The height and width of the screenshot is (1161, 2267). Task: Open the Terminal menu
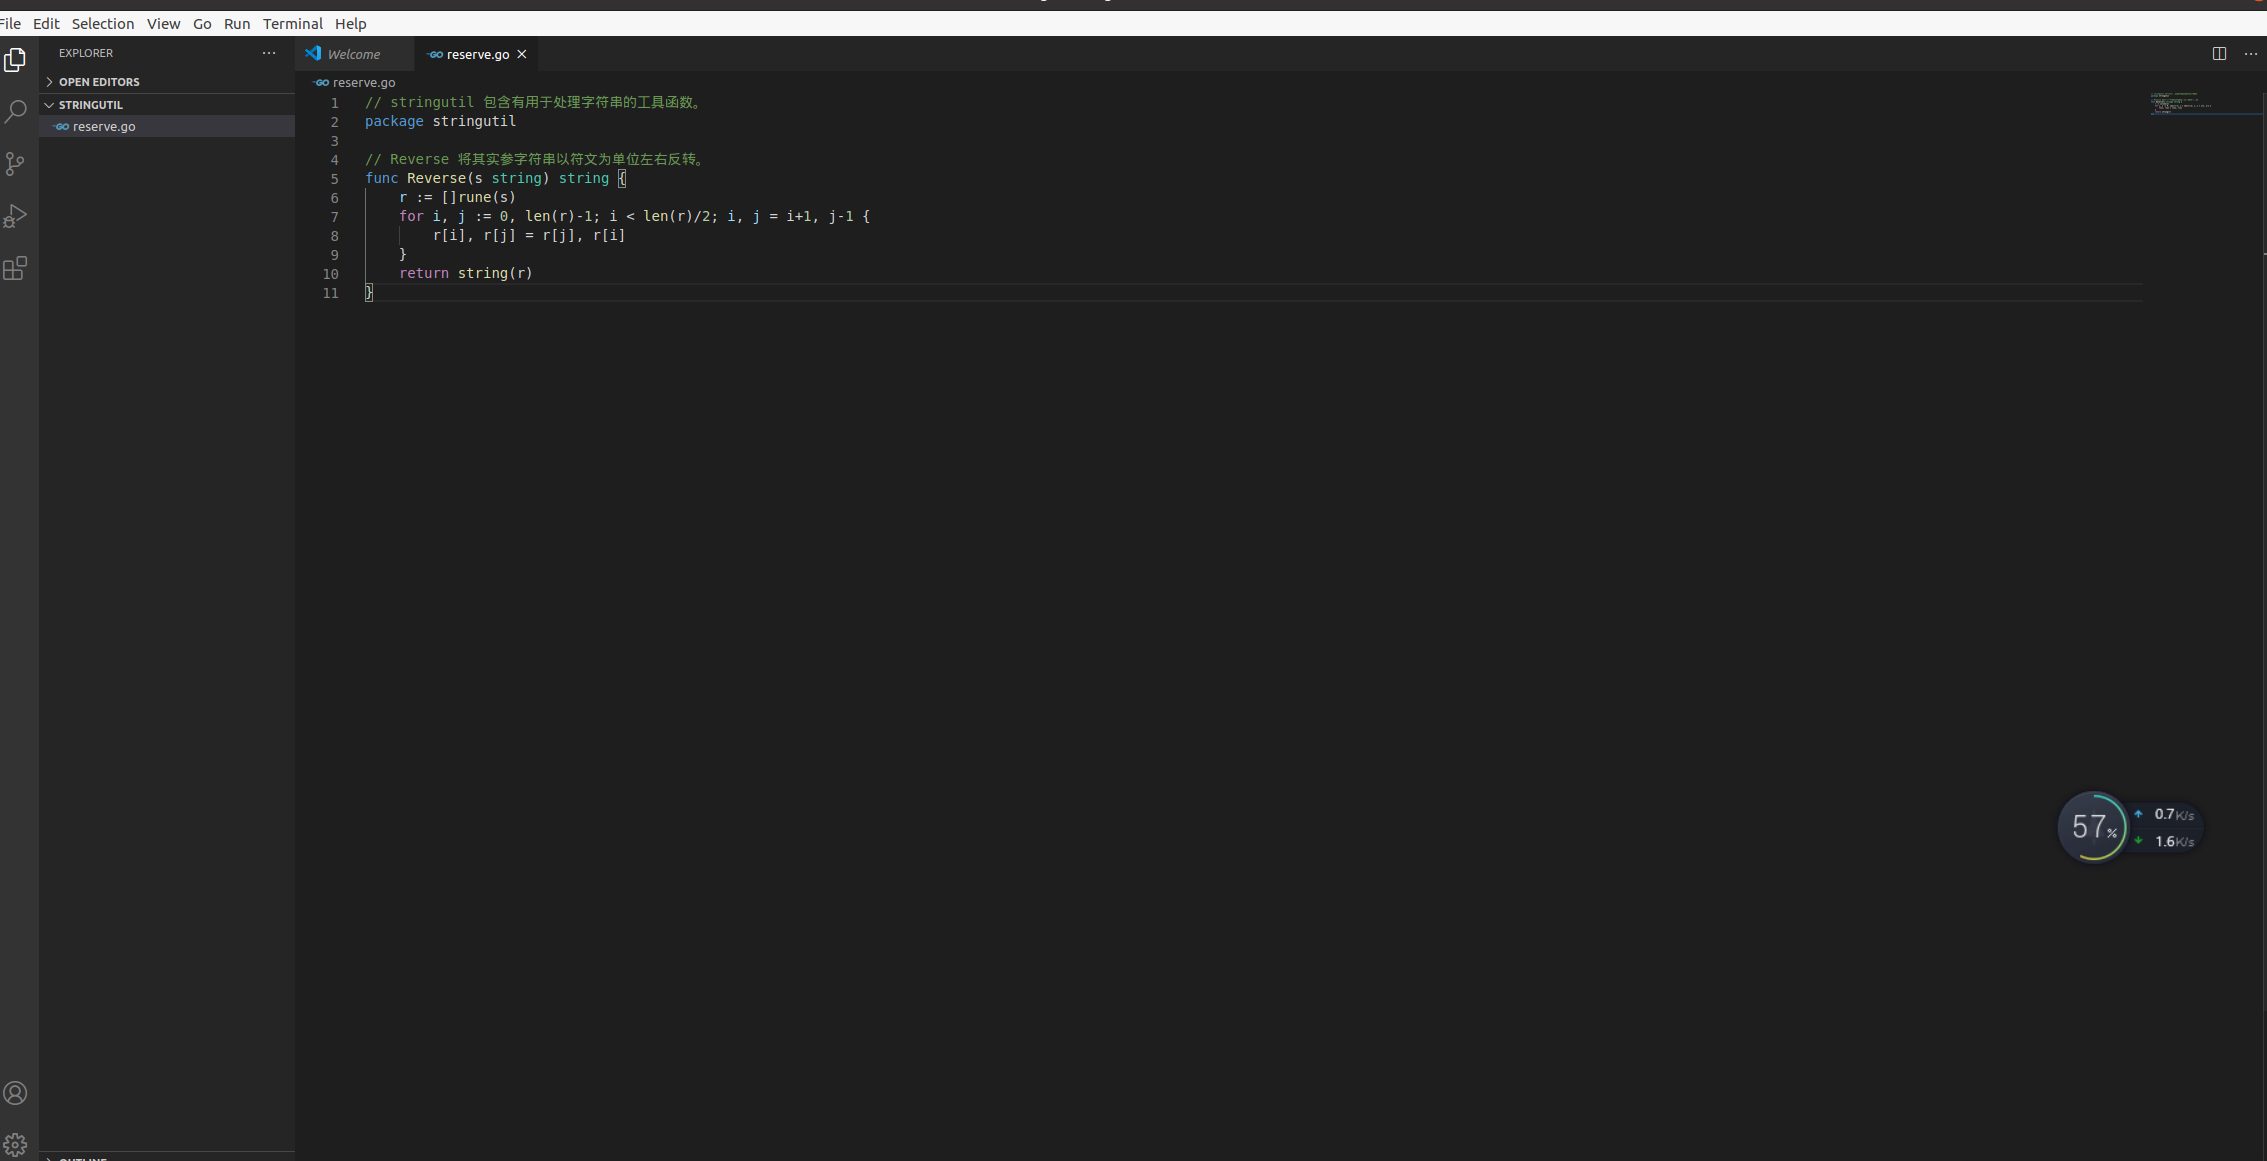292,24
